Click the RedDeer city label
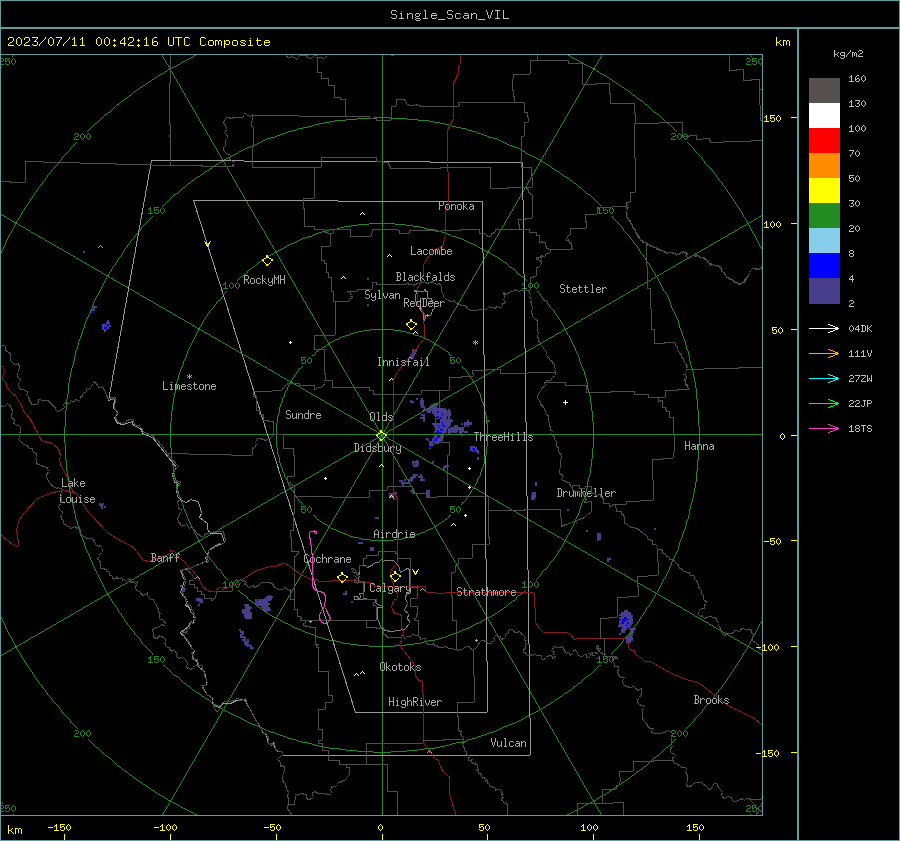Viewport: 900px width, 841px height. click(424, 303)
